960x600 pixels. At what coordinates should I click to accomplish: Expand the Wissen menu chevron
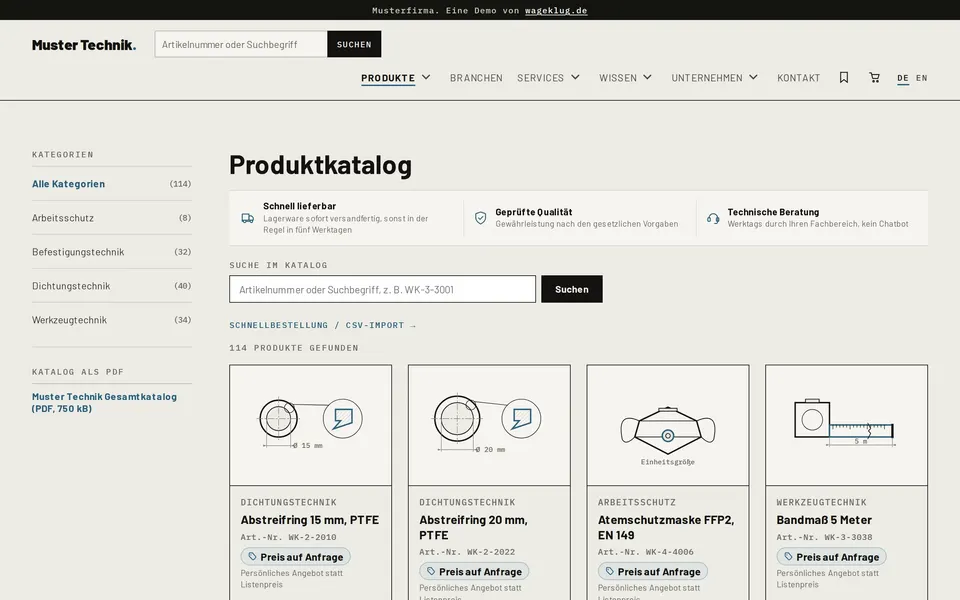point(647,77)
